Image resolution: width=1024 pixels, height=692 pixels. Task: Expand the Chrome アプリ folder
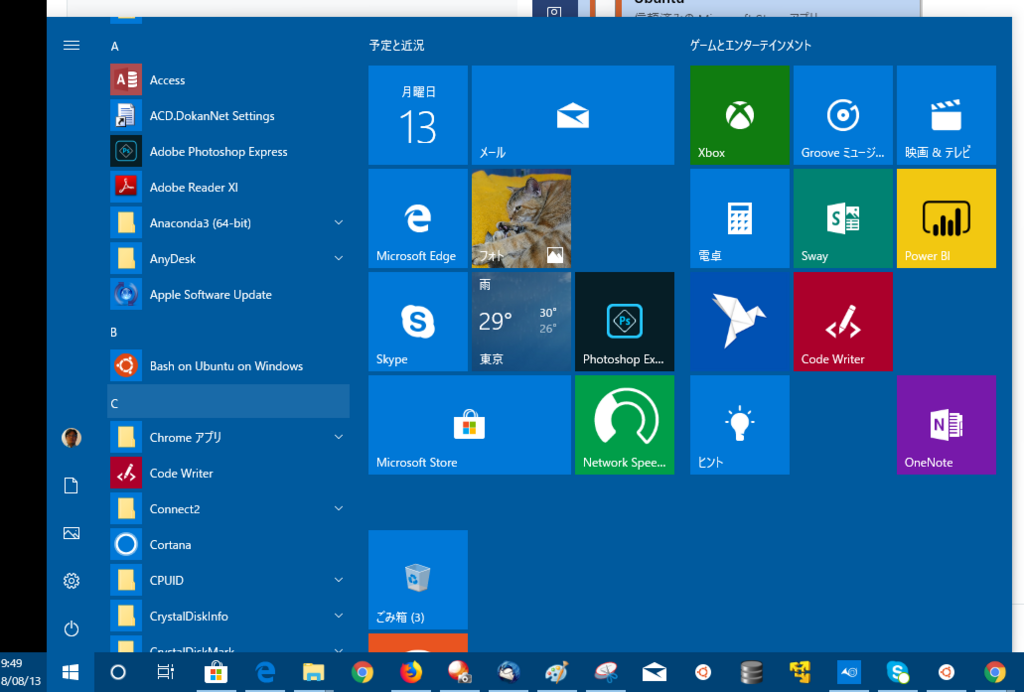(229, 437)
